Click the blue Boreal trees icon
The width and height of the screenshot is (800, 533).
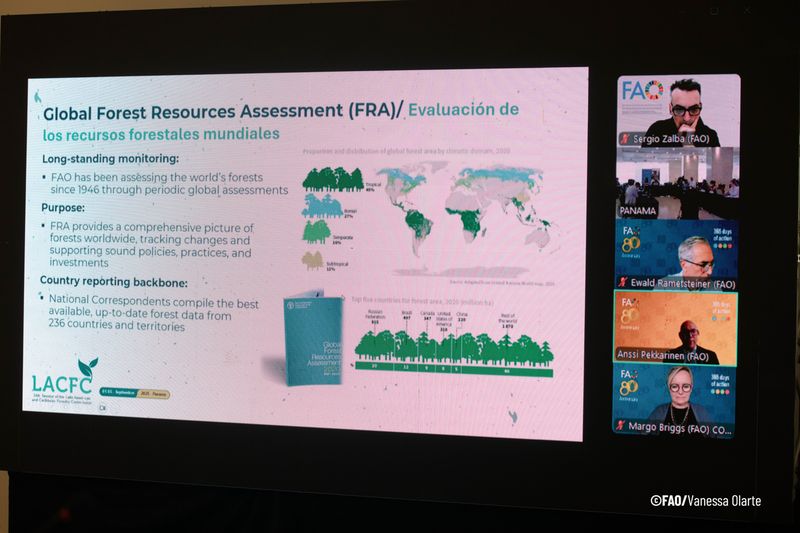[323, 206]
